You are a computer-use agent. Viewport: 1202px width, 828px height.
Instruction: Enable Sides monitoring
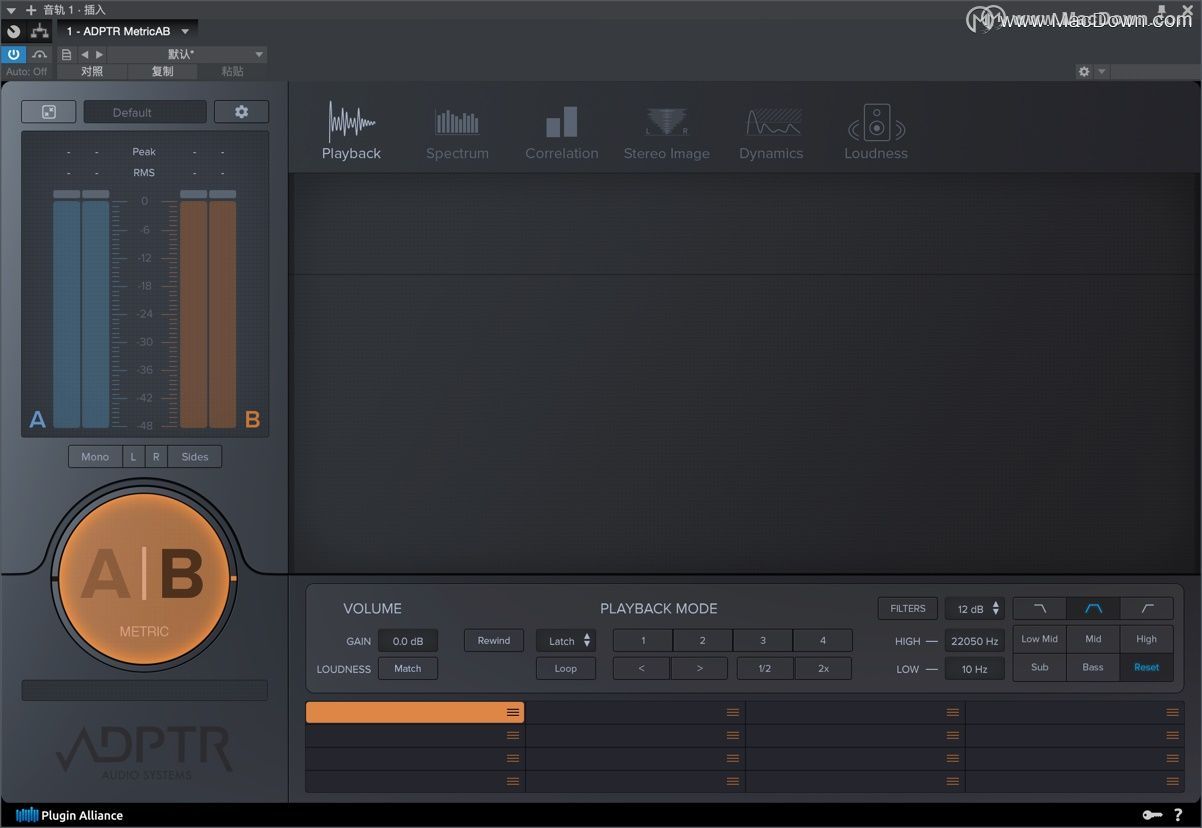tap(195, 457)
